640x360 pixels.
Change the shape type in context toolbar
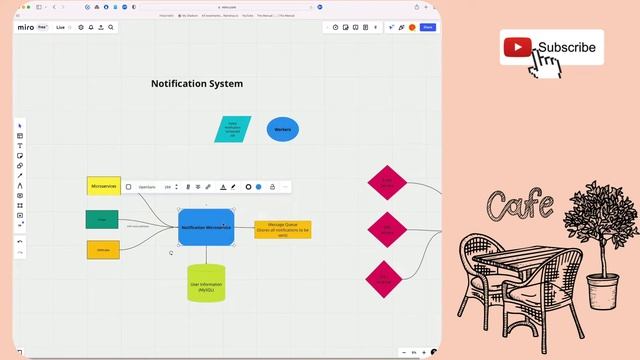[x=129, y=187]
